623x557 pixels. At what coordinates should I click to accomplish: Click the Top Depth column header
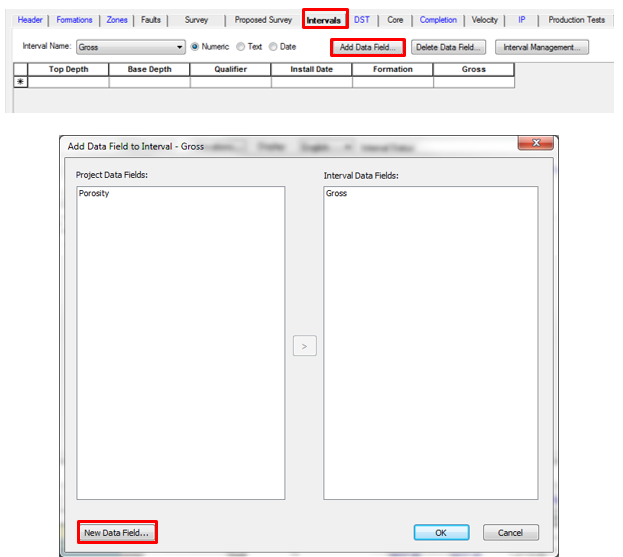pos(68,69)
